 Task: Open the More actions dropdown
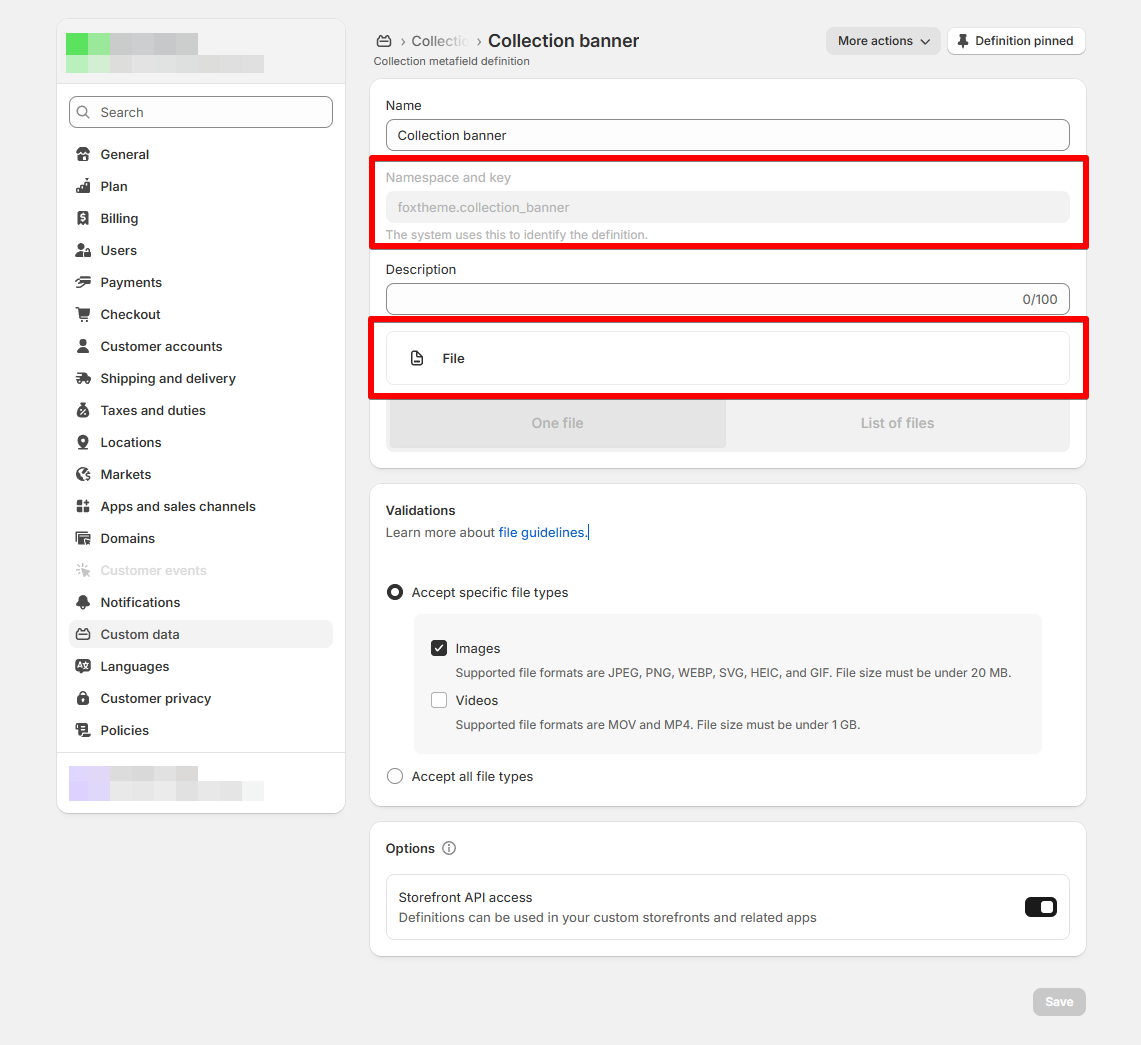(x=883, y=41)
